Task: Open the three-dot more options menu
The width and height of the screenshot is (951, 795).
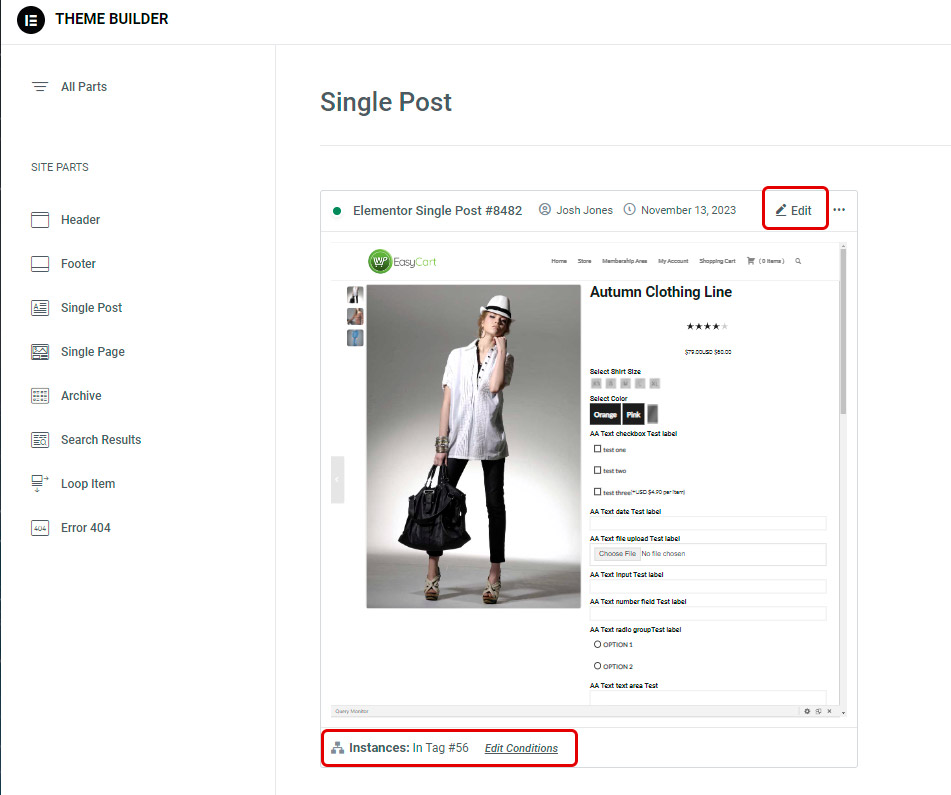Action: (x=839, y=210)
